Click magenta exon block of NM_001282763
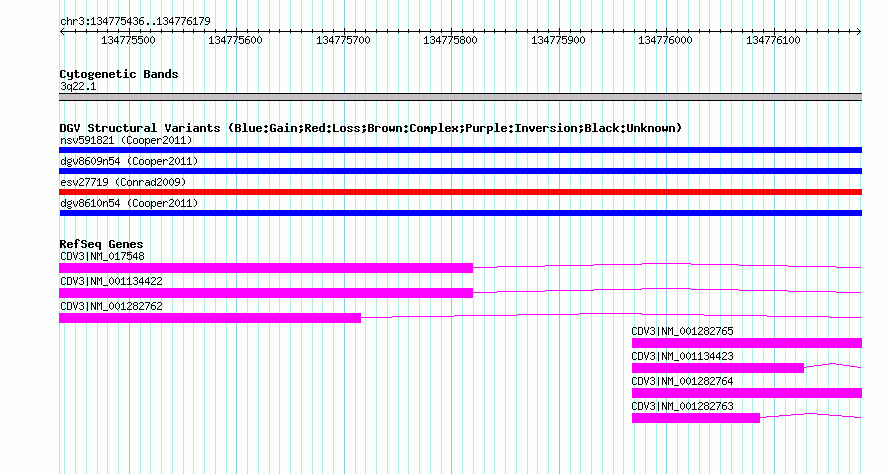 click(x=696, y=418)
